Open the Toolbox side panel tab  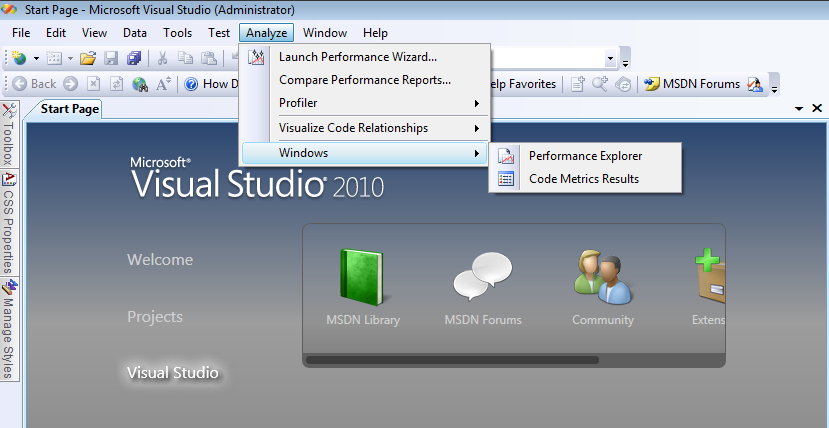tap(8, 134)
